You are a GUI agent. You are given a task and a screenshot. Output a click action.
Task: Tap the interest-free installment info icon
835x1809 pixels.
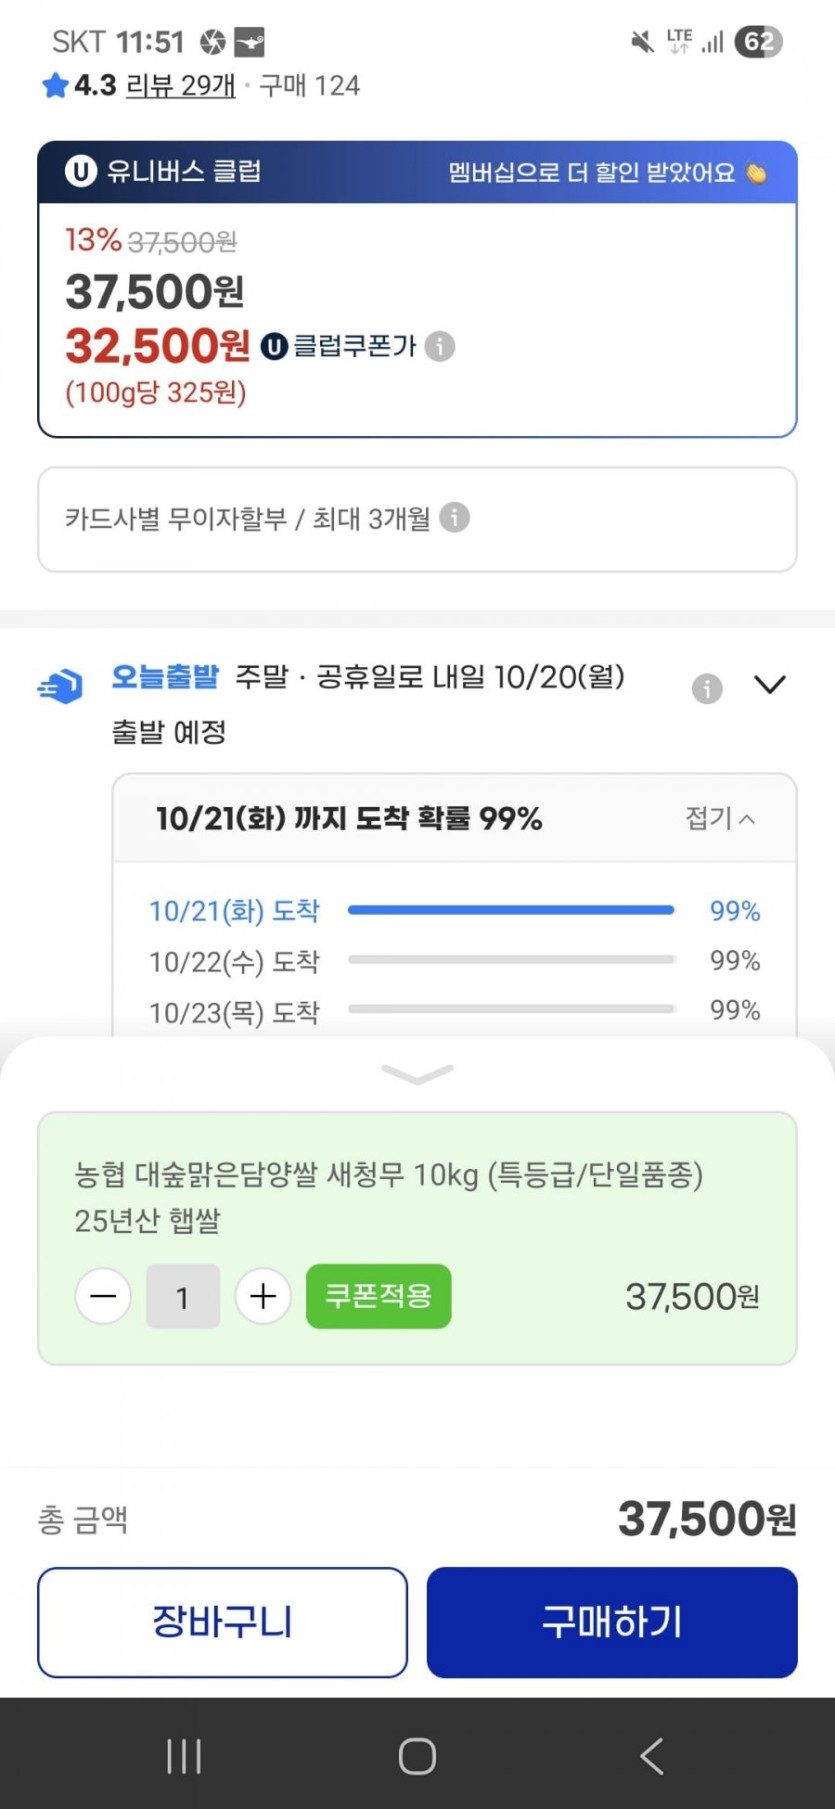pyautogui.click(x=454, y=518)
